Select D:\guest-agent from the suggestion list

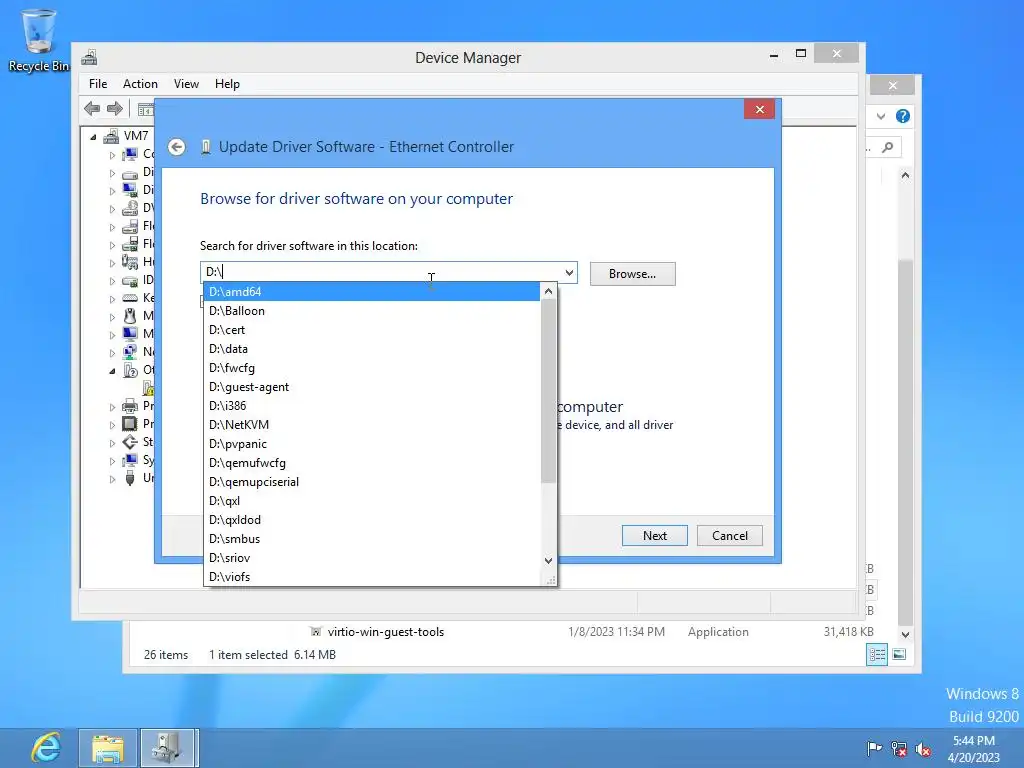coord(372,387)
